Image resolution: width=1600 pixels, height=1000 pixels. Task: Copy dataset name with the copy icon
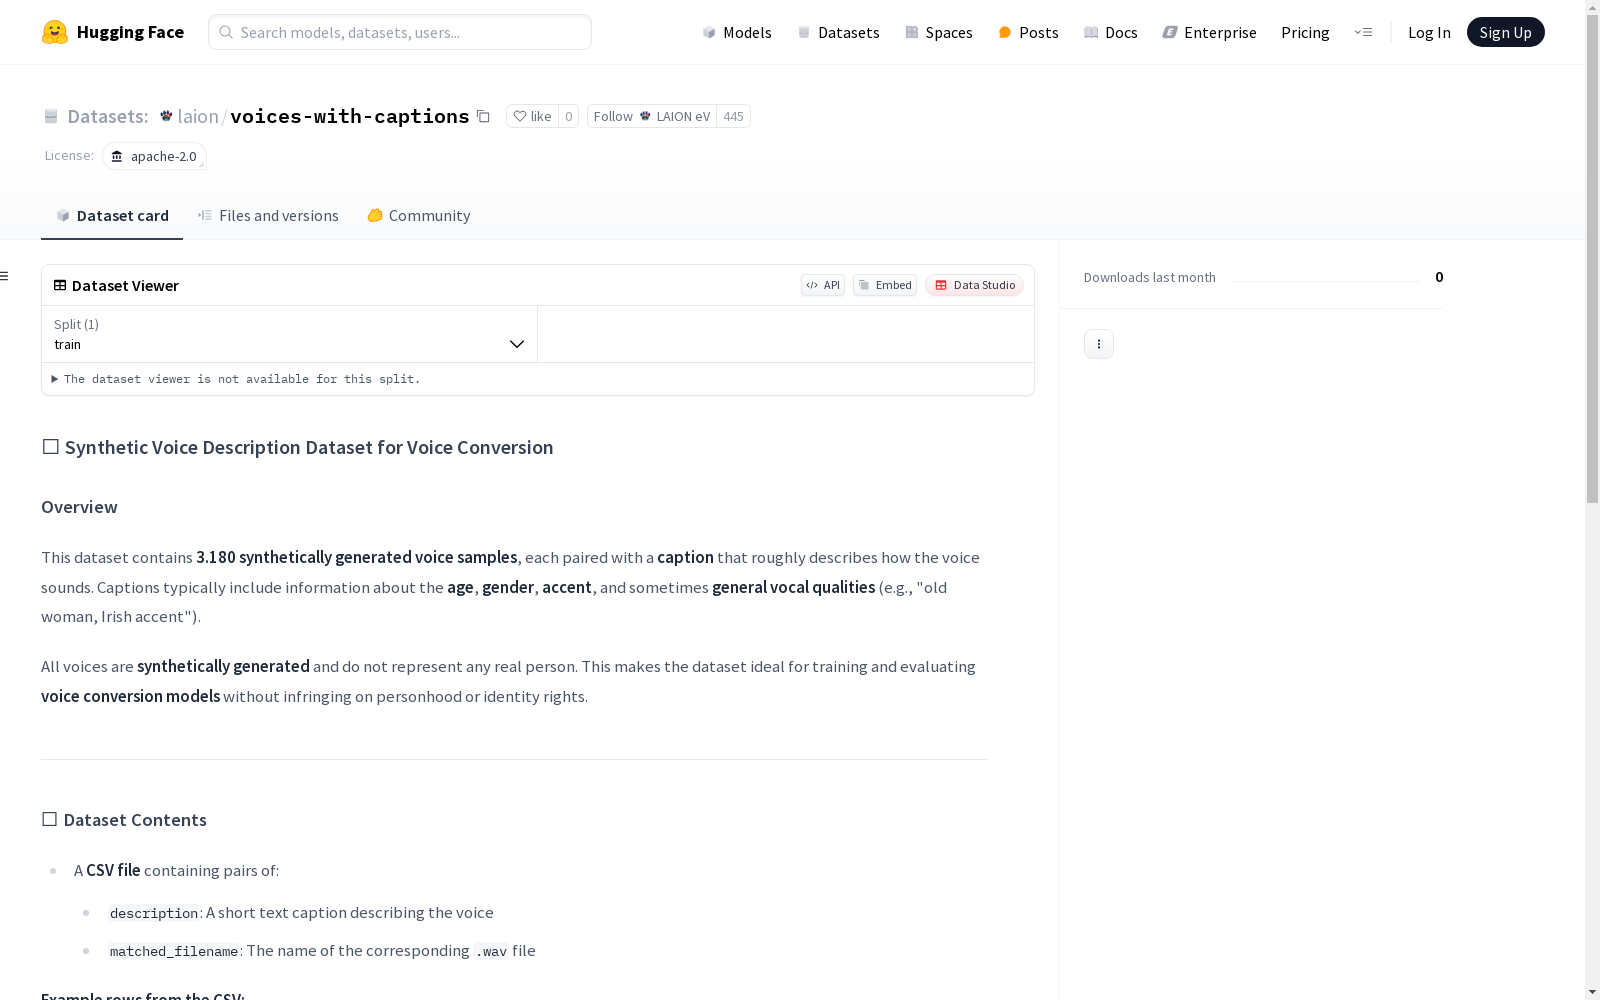click(483, 116)
